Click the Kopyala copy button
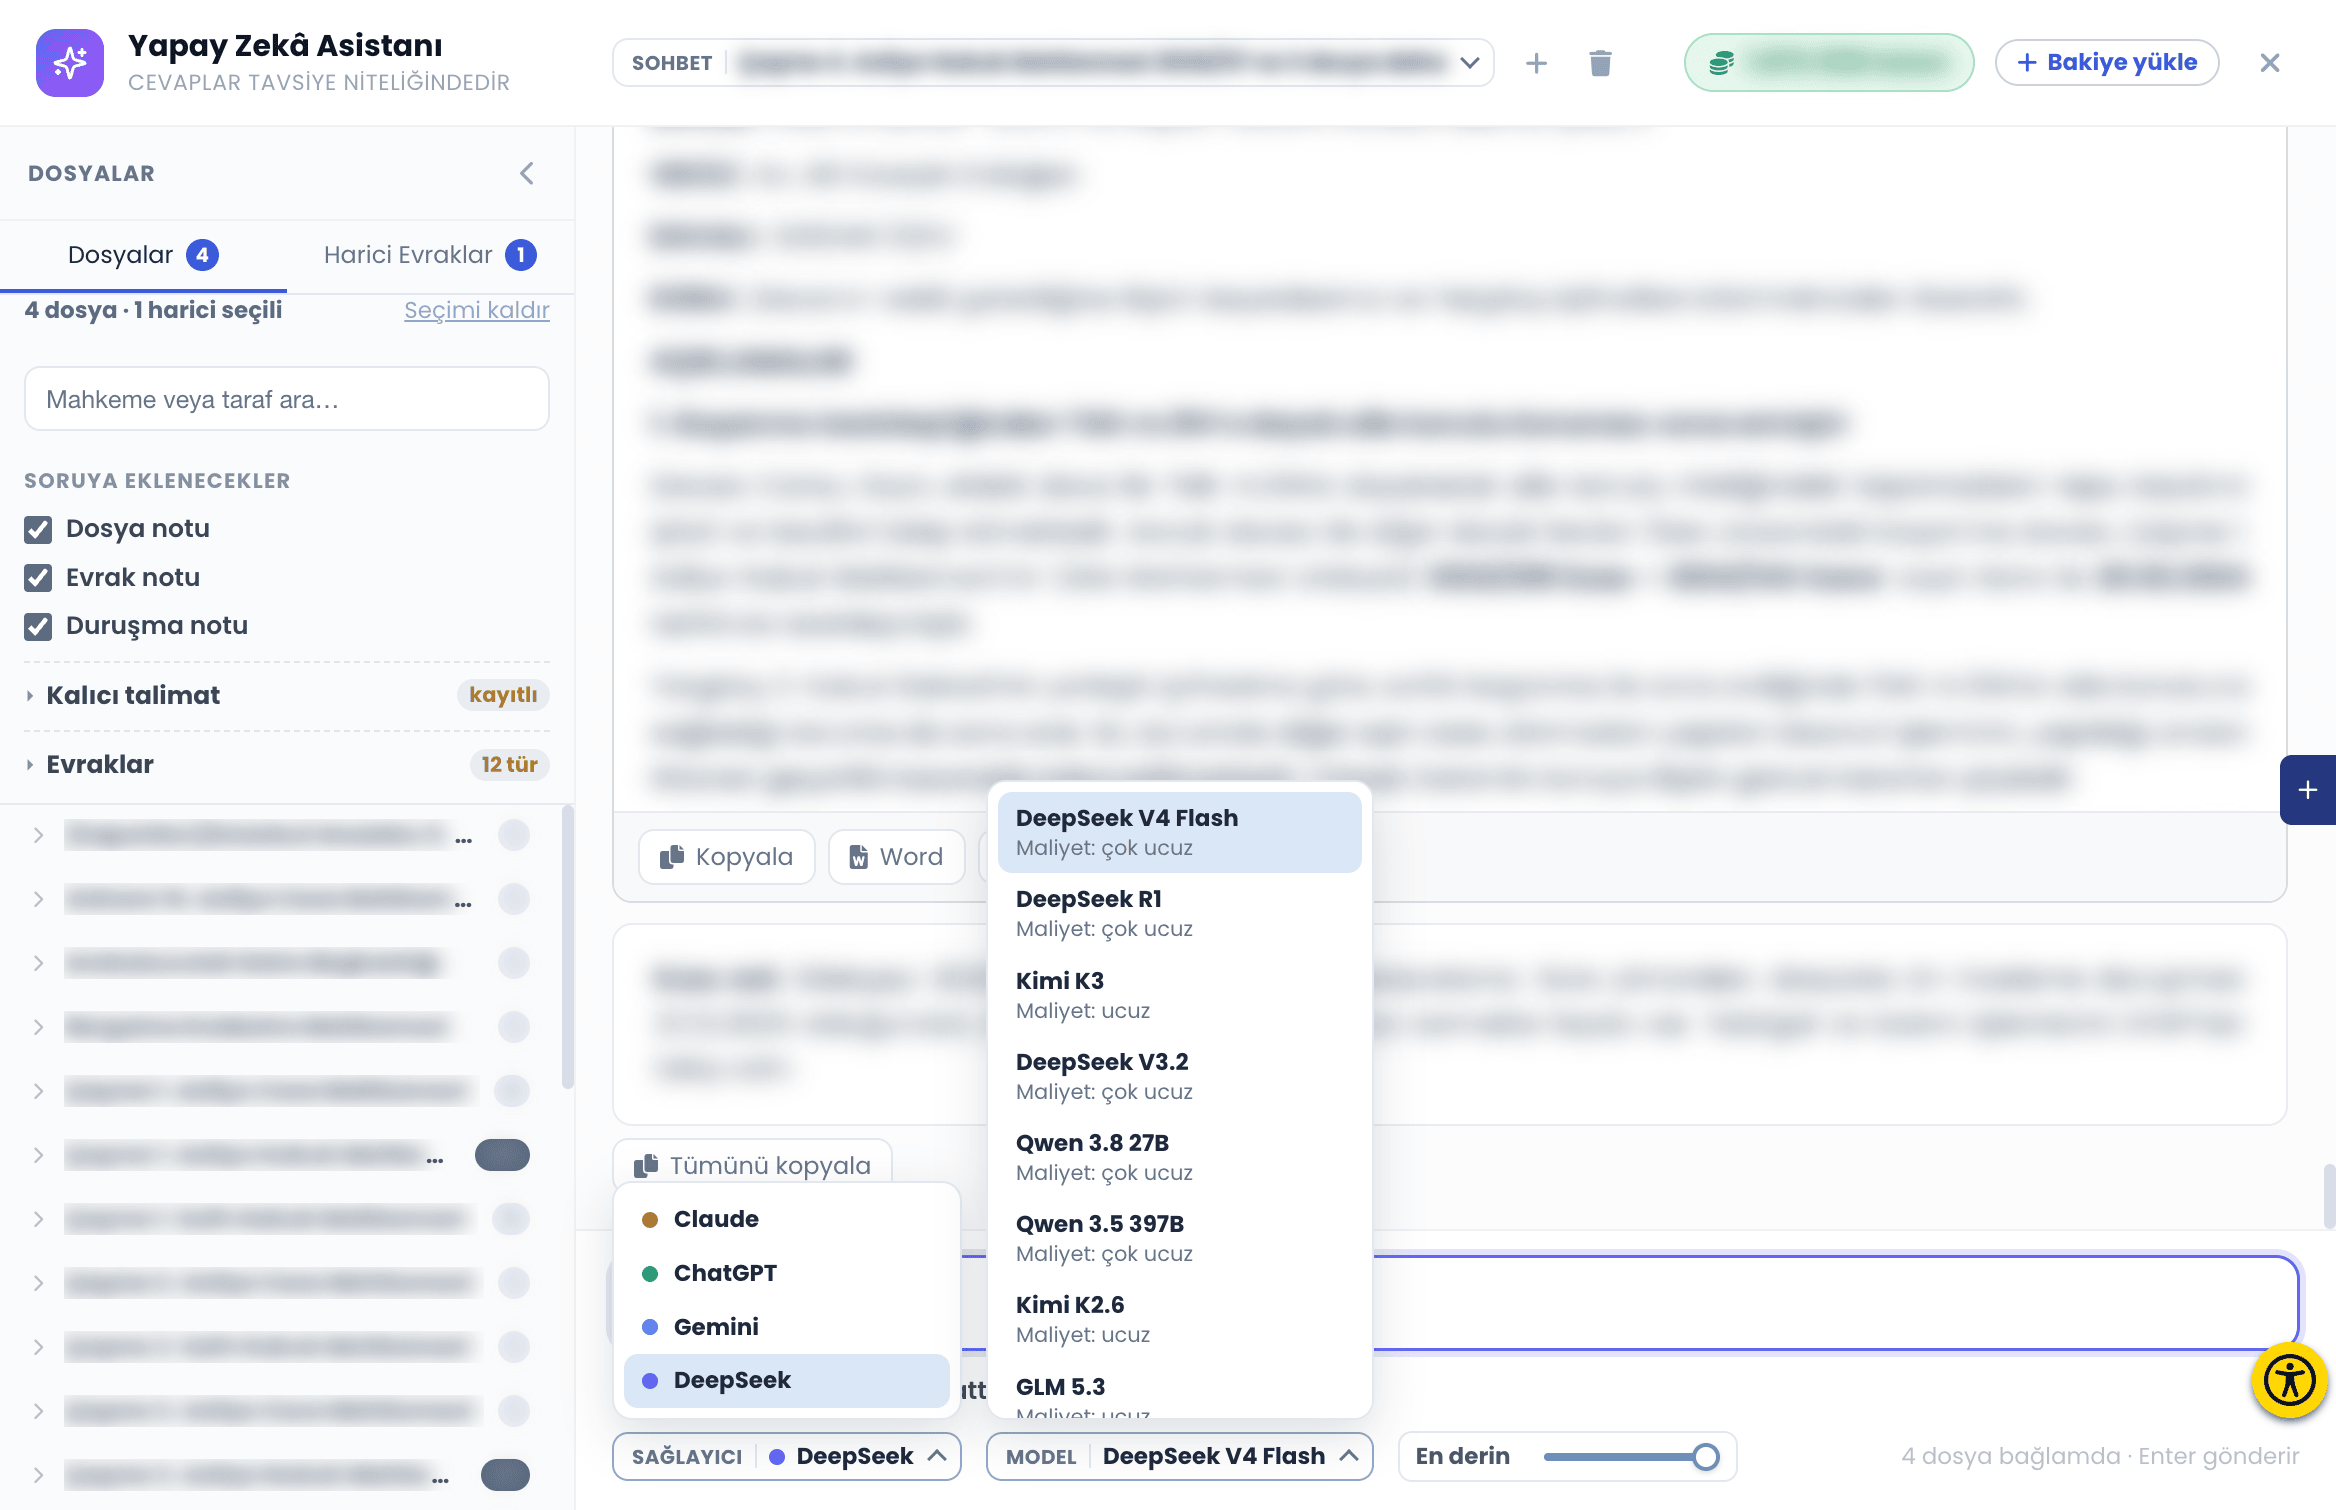Image resolution: width=2336 pixels, height=1510 pixels. [x=727, y=857]
